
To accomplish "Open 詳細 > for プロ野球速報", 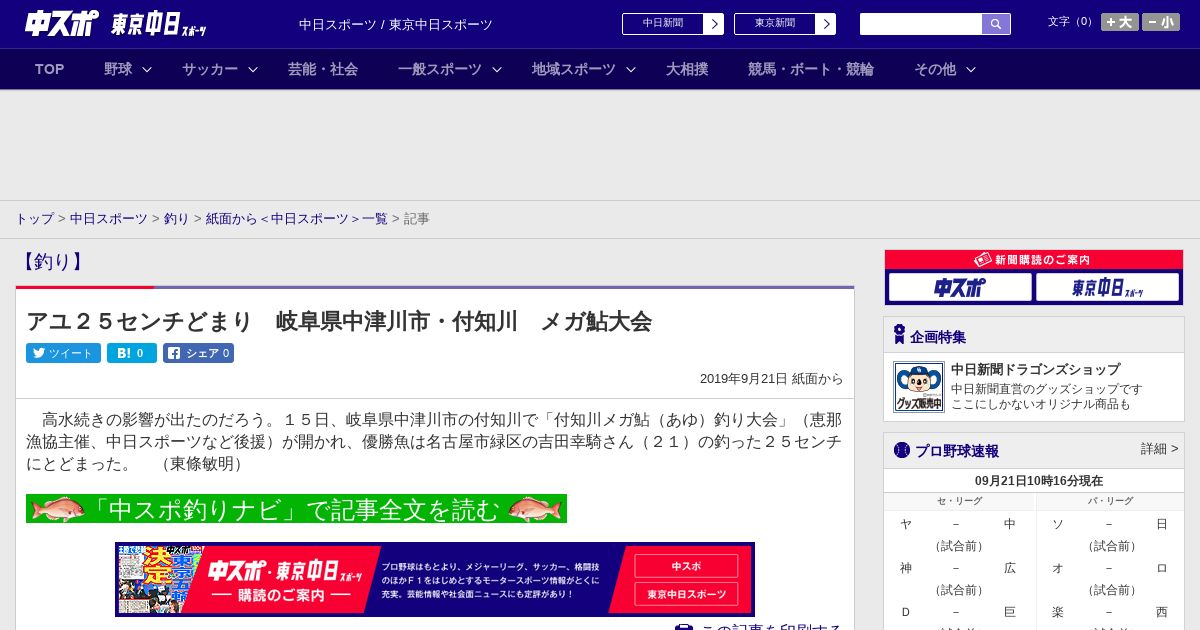I will pyautogui.click(x=1160, y=449).
